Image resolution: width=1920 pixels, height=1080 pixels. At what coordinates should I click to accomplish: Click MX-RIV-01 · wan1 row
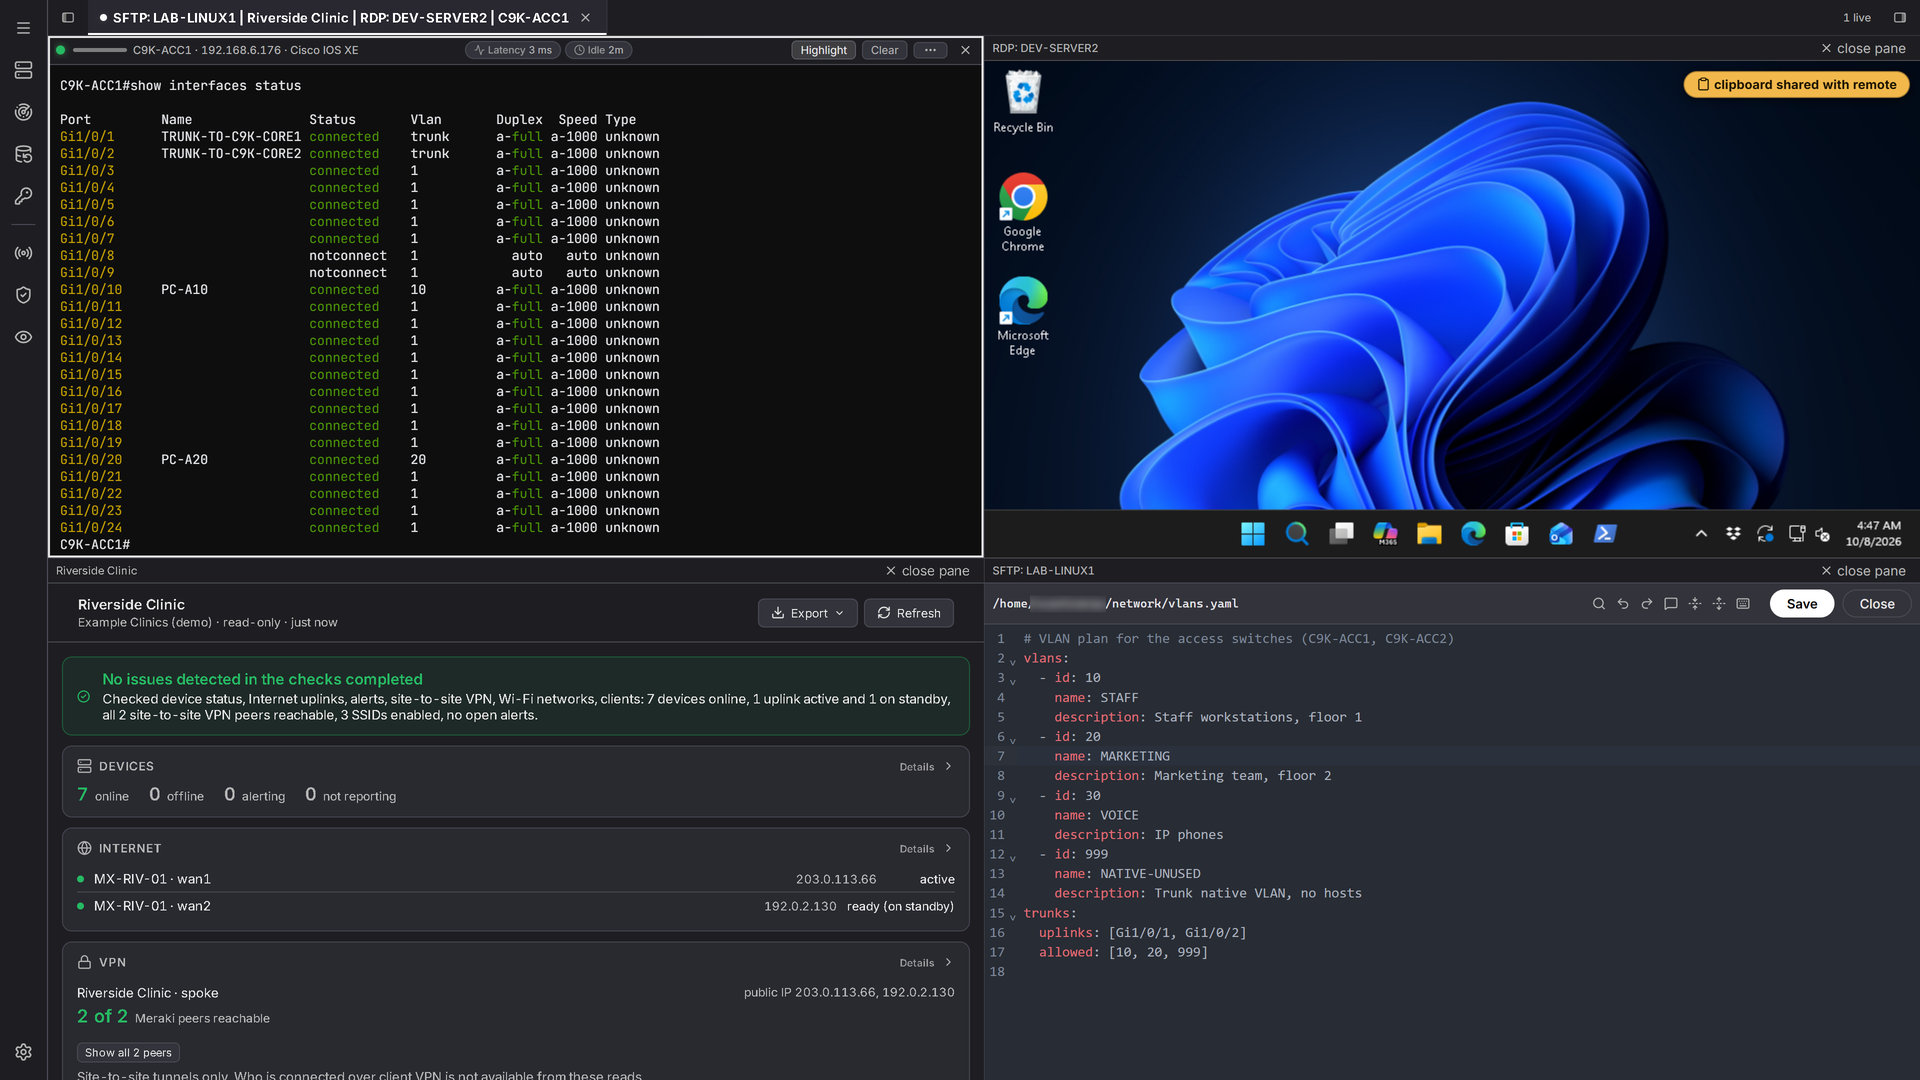coord(516,879)
